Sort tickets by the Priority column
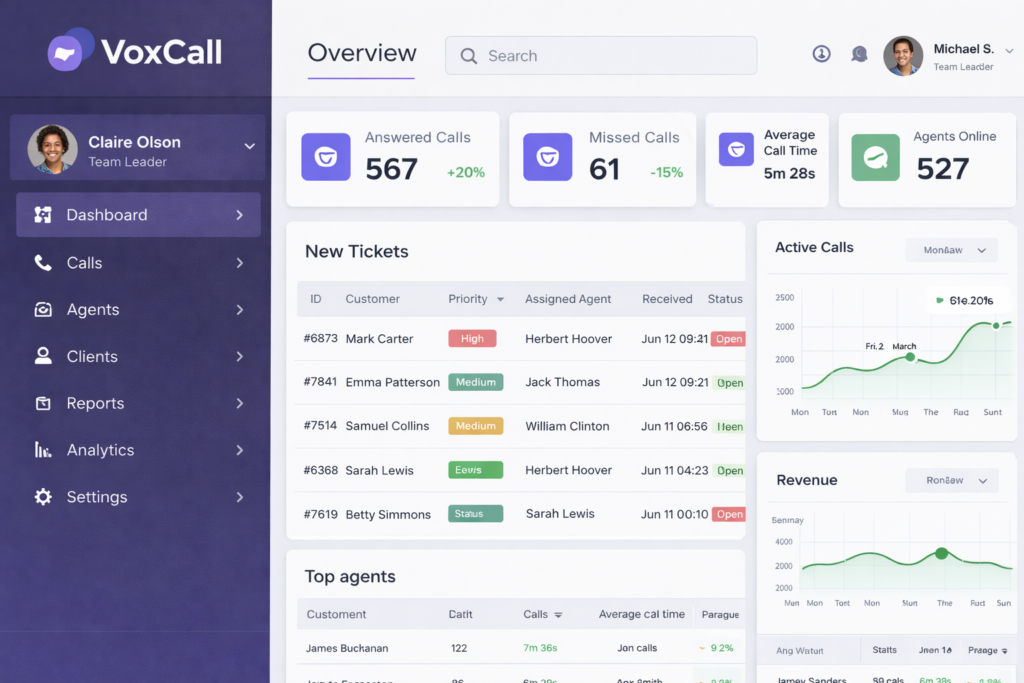Viewport: 1024px width, 683px height. 476,299
